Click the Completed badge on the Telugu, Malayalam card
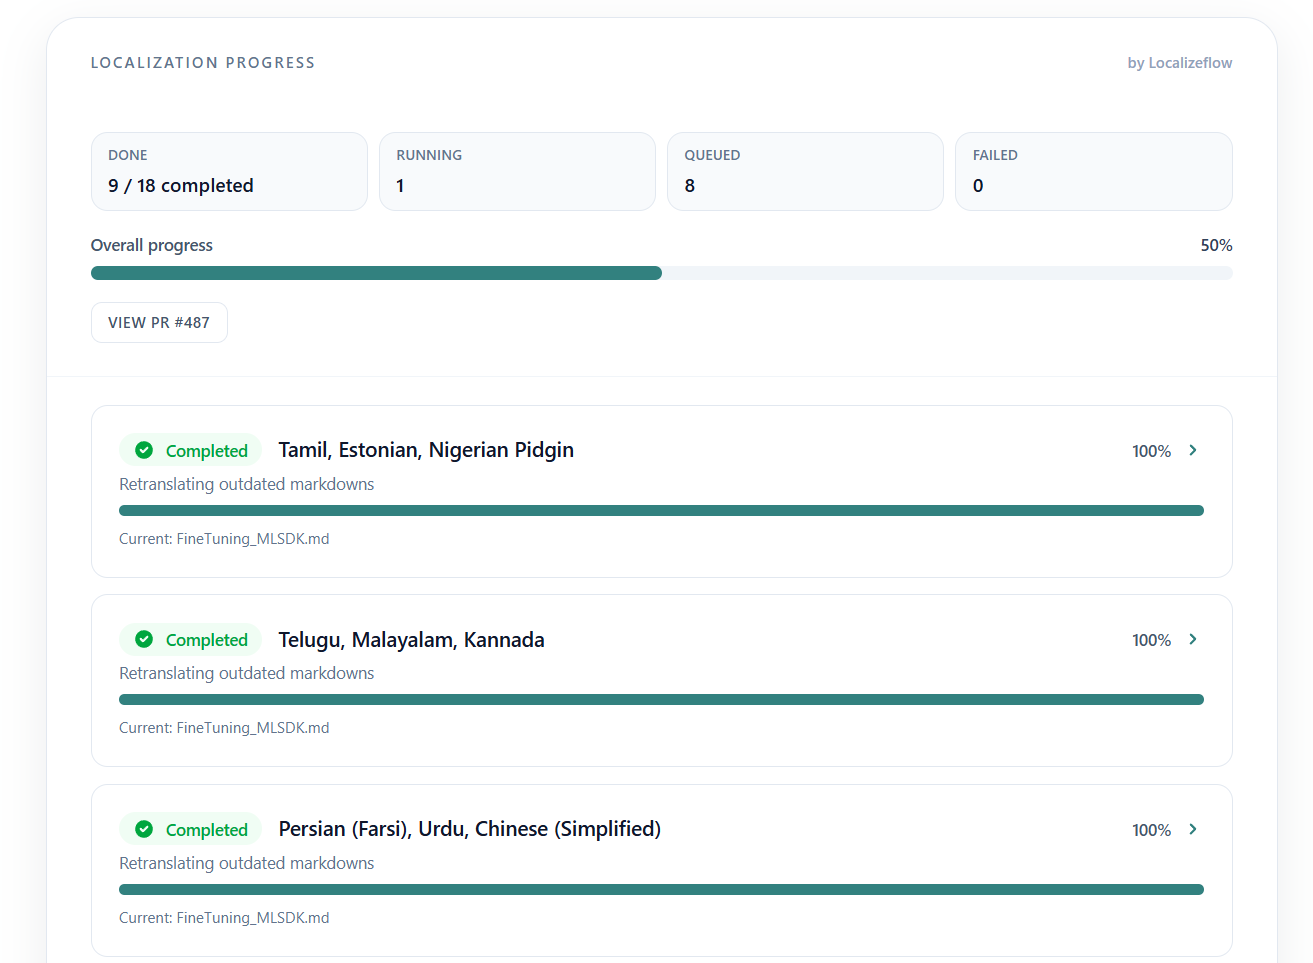The height and width of the screenshot is (963, 1313). 190,639
